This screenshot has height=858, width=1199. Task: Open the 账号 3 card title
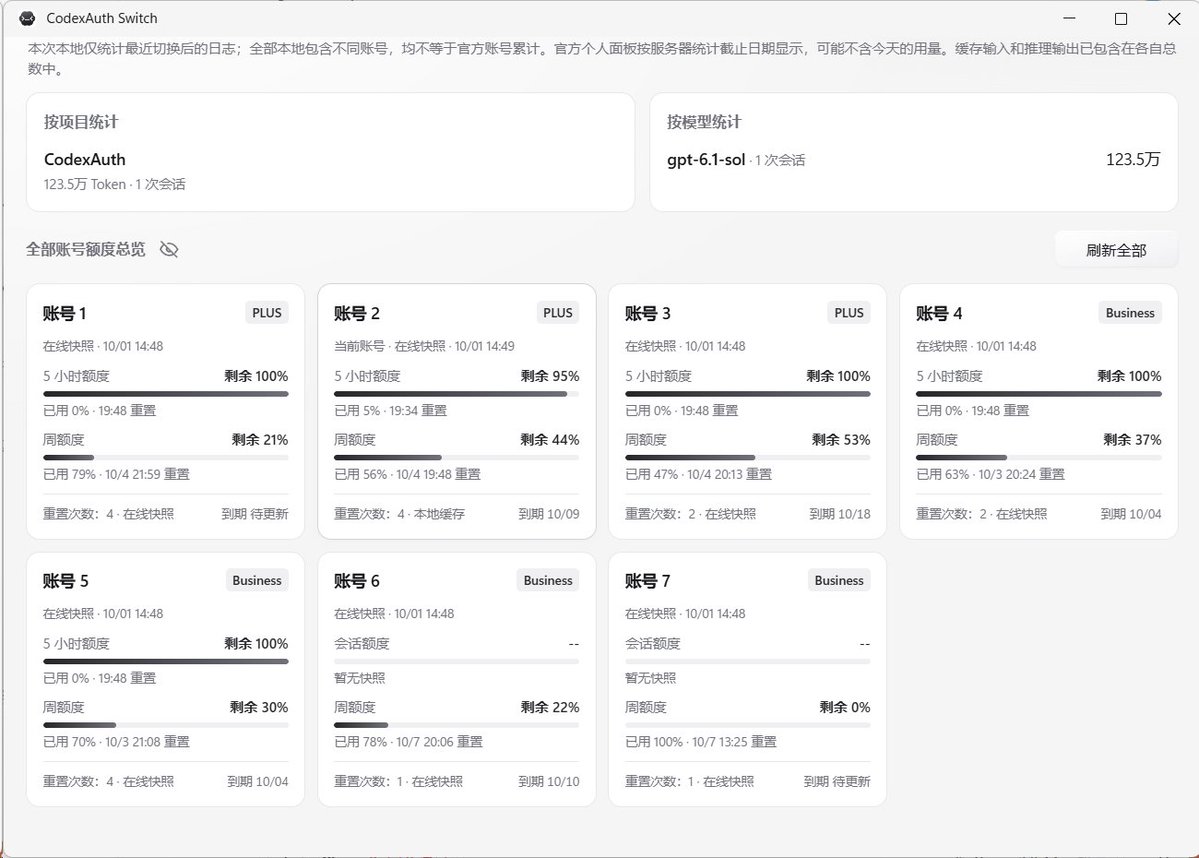tap(648, 314)
